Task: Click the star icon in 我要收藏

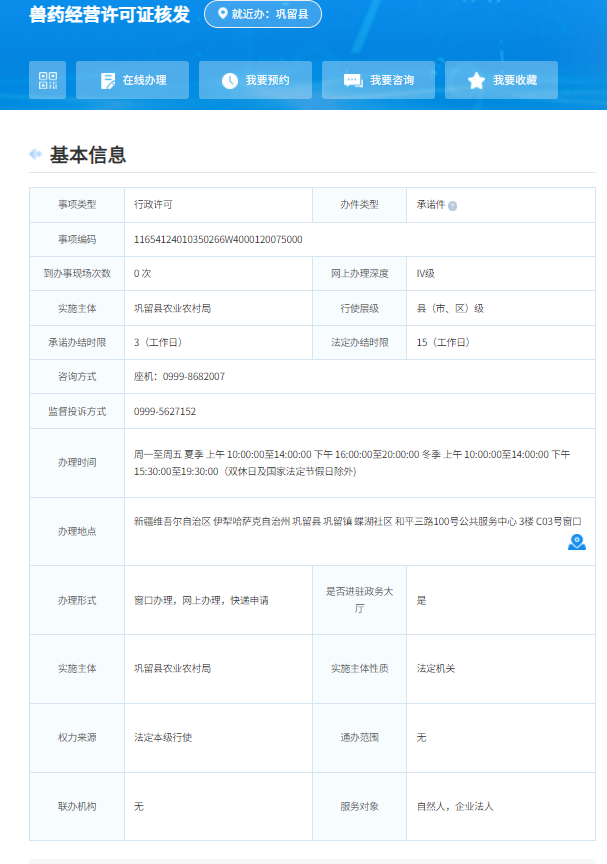Action: point(476,80)
